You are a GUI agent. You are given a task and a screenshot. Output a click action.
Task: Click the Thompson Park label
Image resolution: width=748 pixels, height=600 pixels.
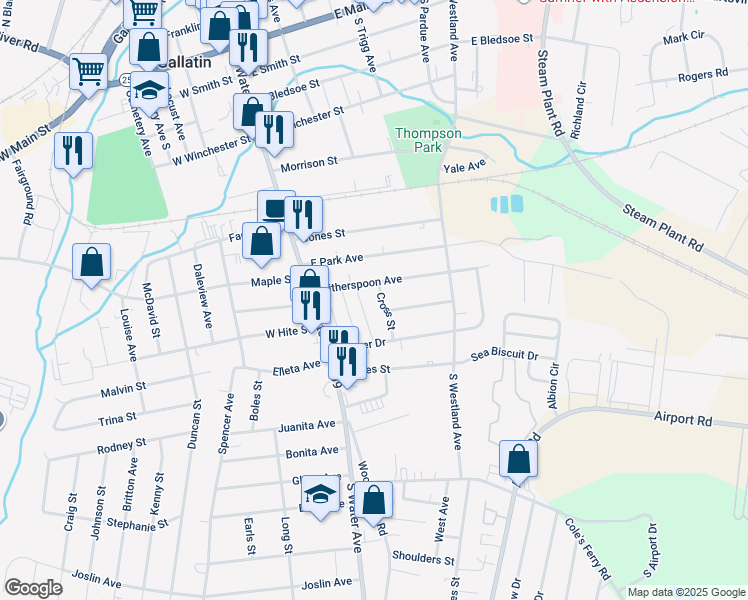427,139
